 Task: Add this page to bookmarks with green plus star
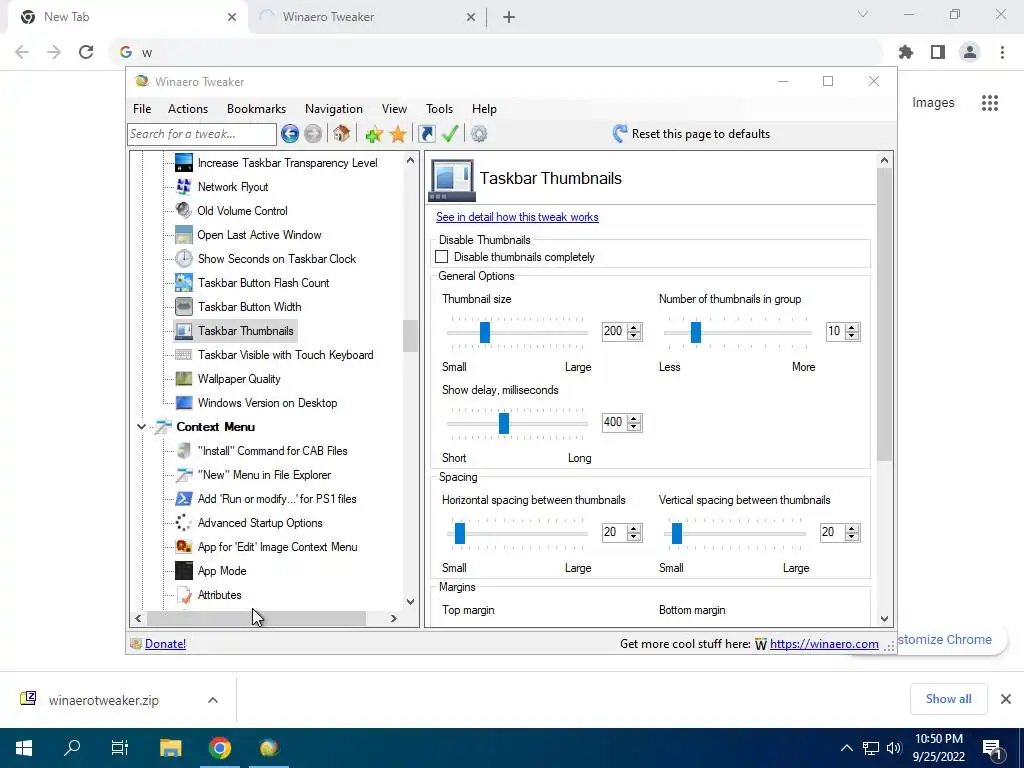coord(374,134)
